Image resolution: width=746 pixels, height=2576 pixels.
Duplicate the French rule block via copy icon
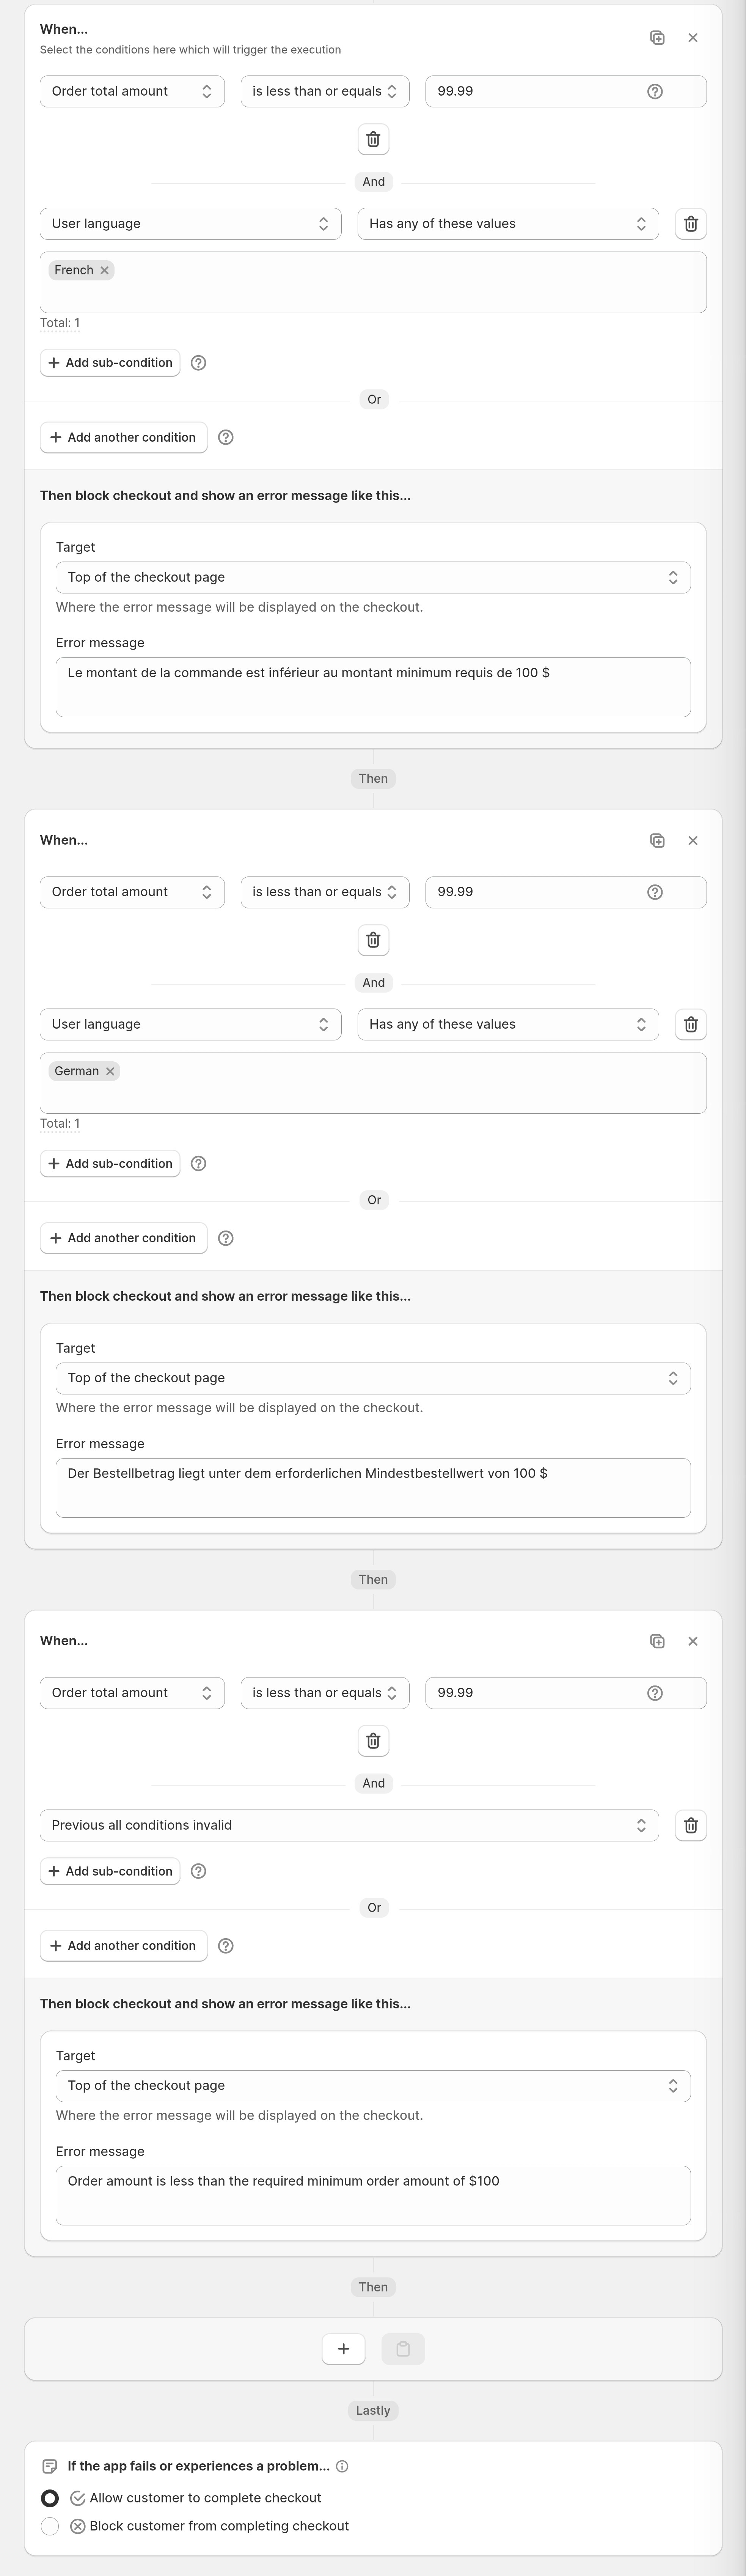657,38
